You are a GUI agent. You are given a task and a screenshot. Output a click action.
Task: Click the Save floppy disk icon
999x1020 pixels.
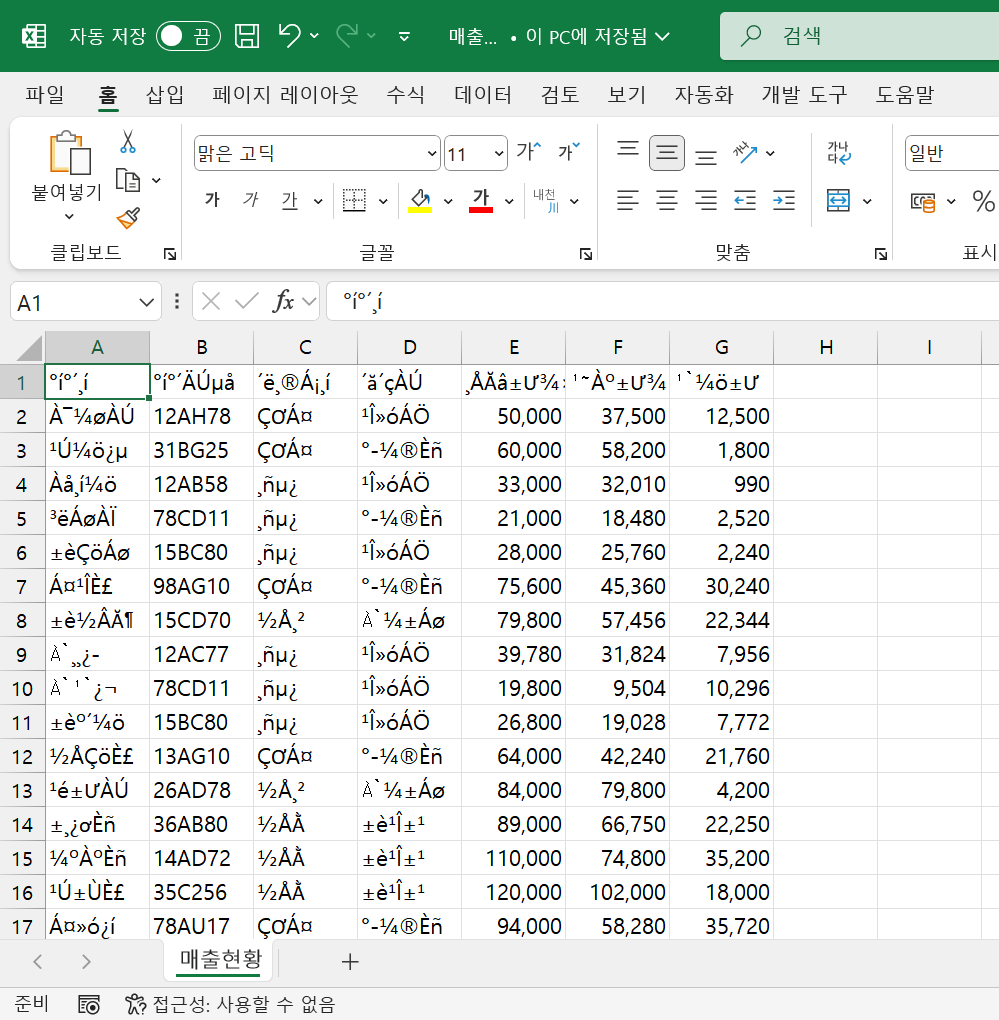click(x=247, y=37)
